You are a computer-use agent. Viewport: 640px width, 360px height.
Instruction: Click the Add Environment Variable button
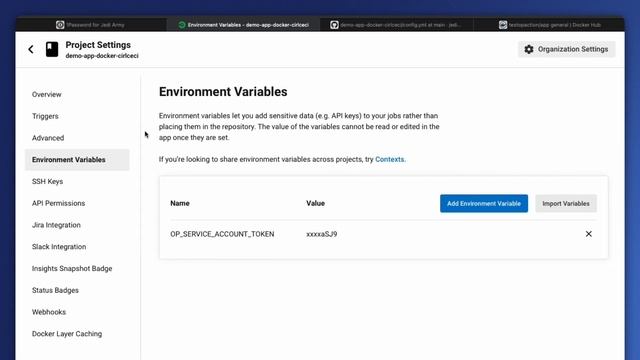[x=484, y=203]
